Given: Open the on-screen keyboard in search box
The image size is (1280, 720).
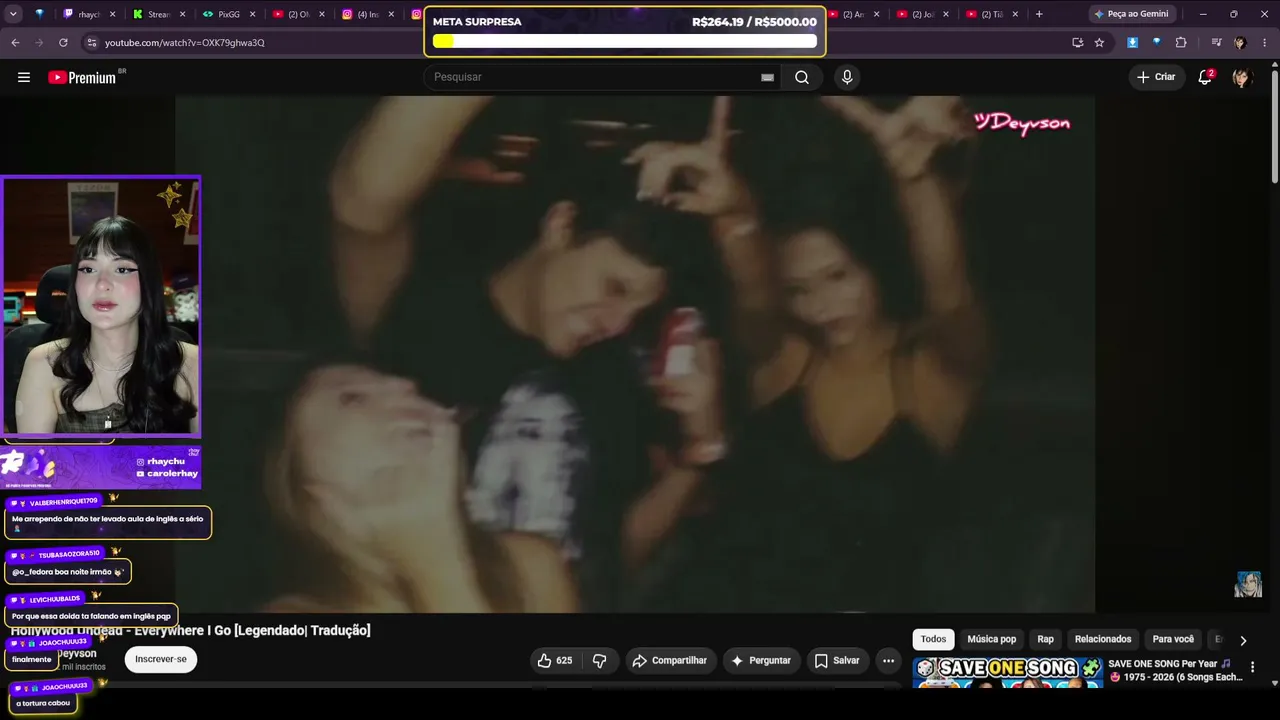Looking at the screenshot, I should (x=767, y=77).
